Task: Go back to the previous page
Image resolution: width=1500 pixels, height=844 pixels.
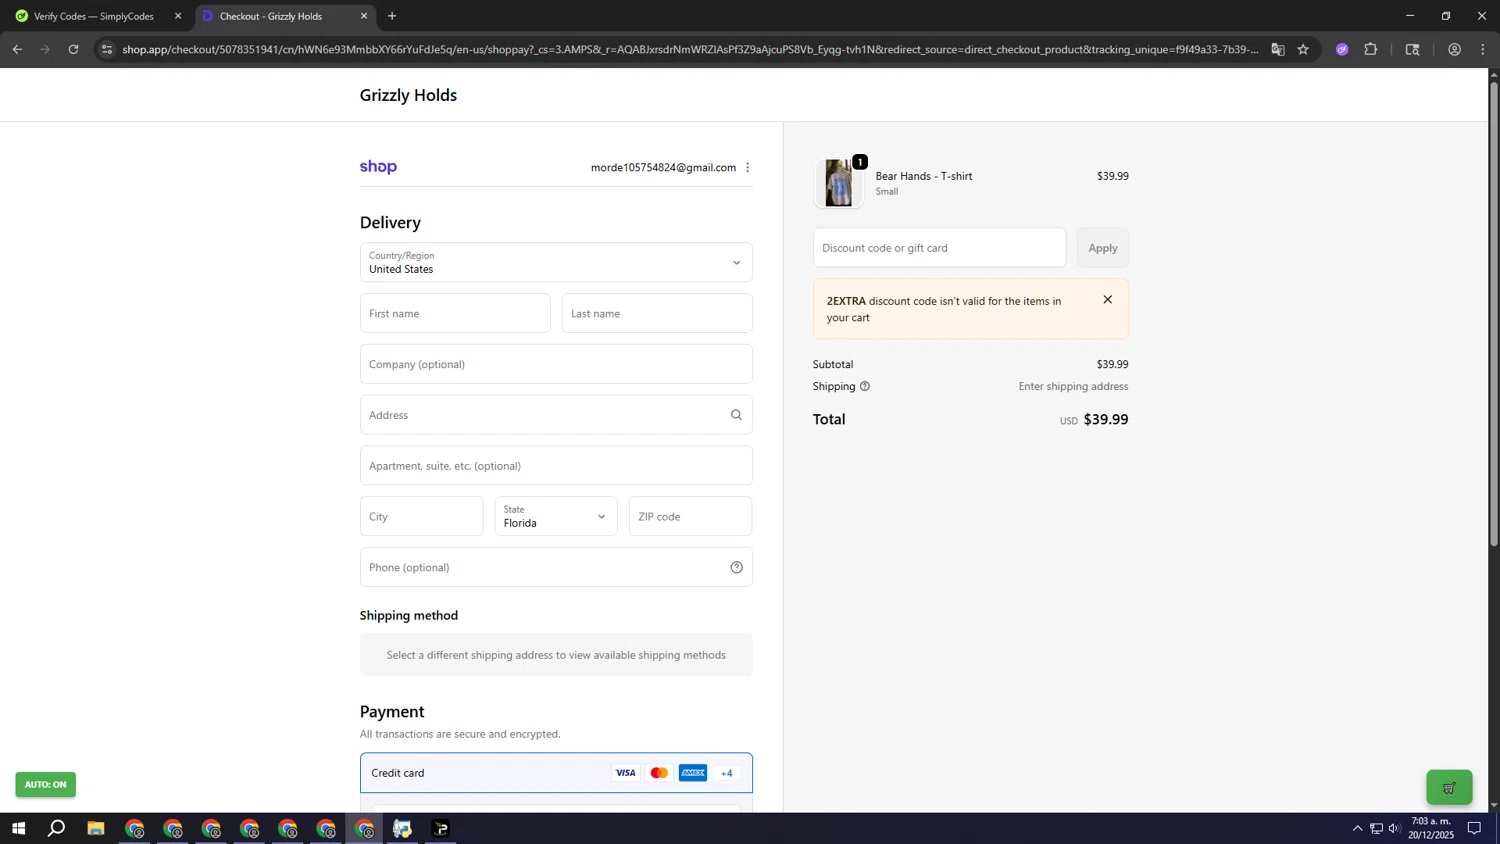Action: tap(17, 49)
